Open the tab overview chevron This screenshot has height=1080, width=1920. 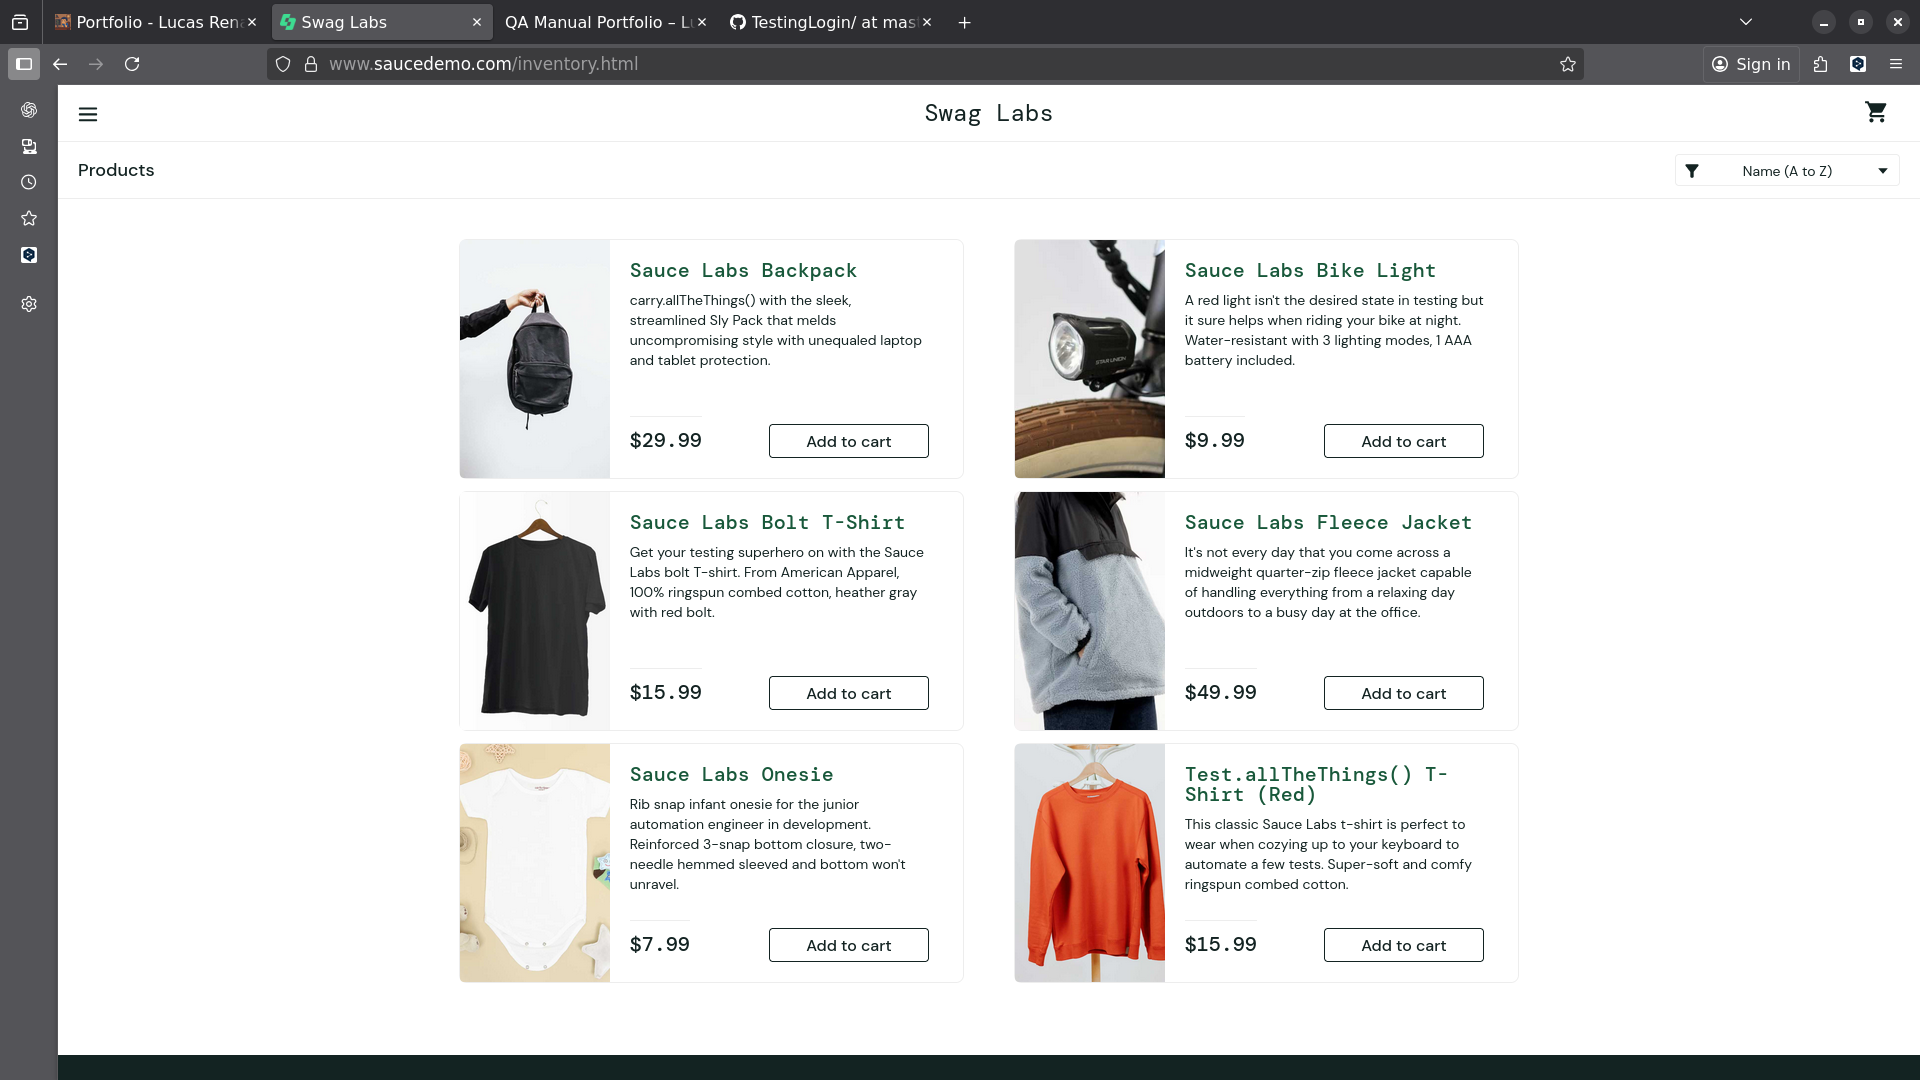pos(1746,21)
